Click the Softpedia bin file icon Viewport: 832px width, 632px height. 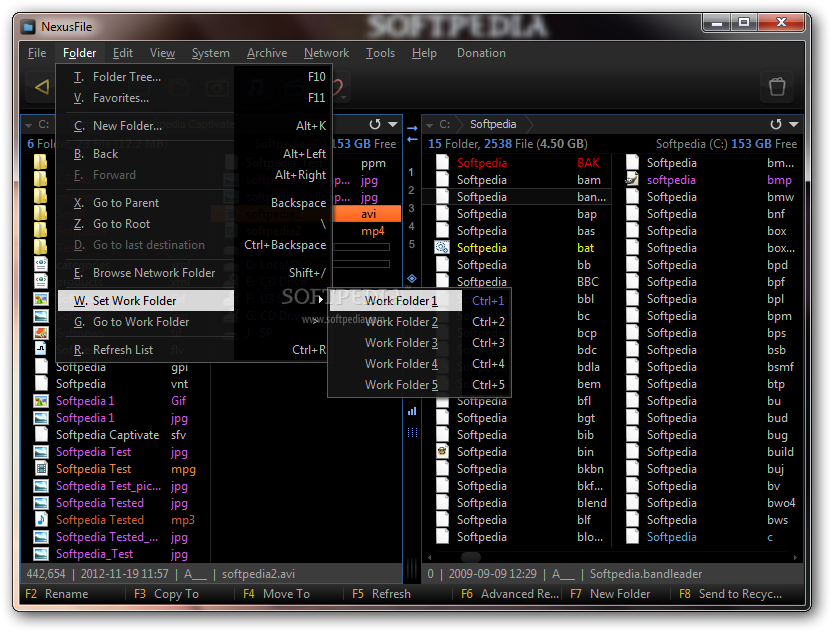(442, 452)
